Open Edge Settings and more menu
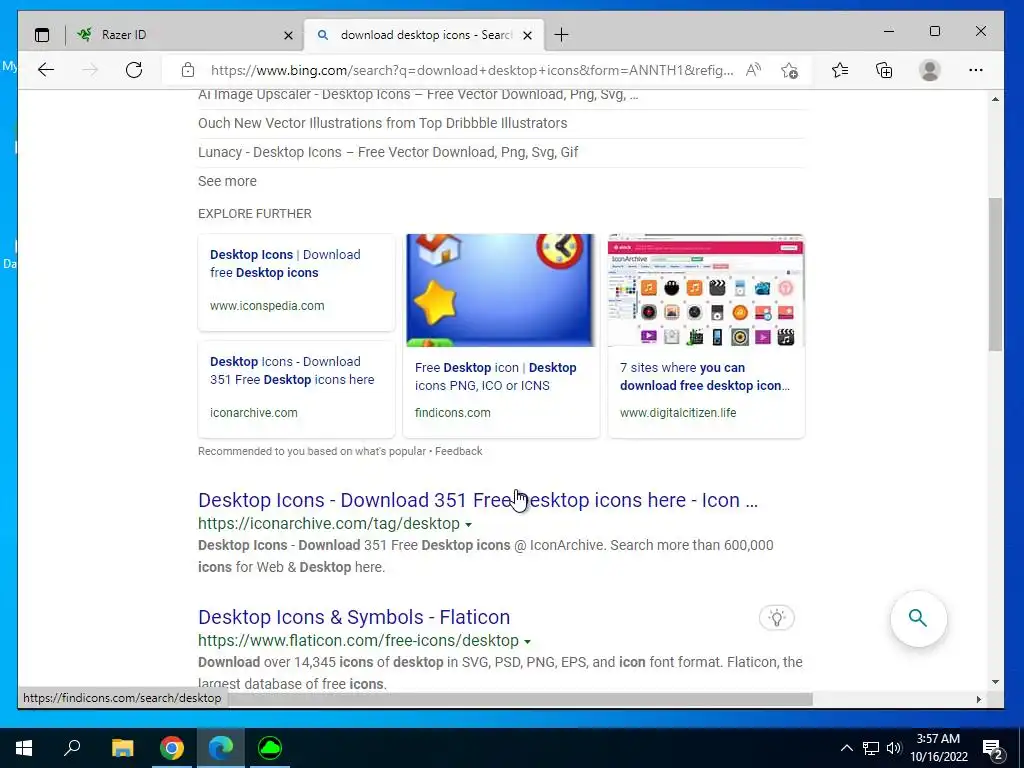Screen dimensions: 1024x768 (x=976, y=70)
